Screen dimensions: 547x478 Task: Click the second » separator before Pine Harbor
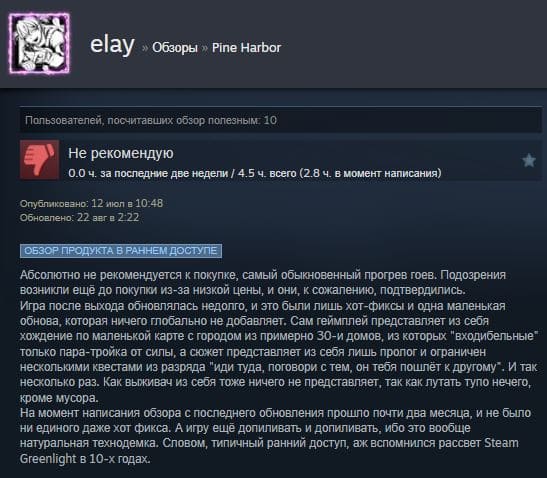205,48
